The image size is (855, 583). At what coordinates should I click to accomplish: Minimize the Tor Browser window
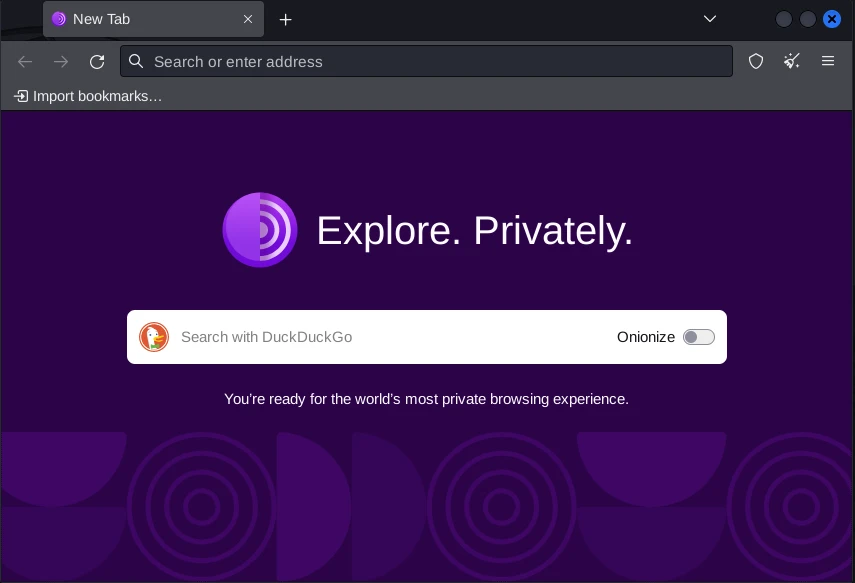[x=784, y=19]
